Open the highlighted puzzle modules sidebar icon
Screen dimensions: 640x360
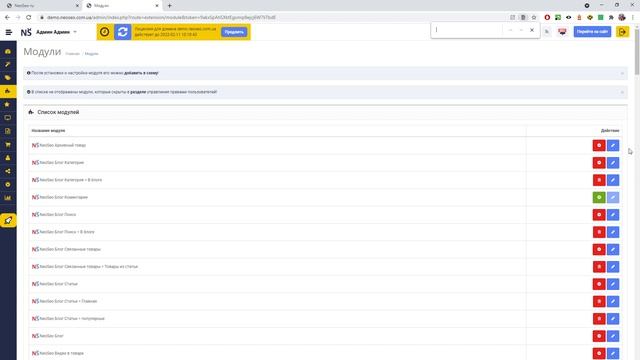[x=8, y=91]
